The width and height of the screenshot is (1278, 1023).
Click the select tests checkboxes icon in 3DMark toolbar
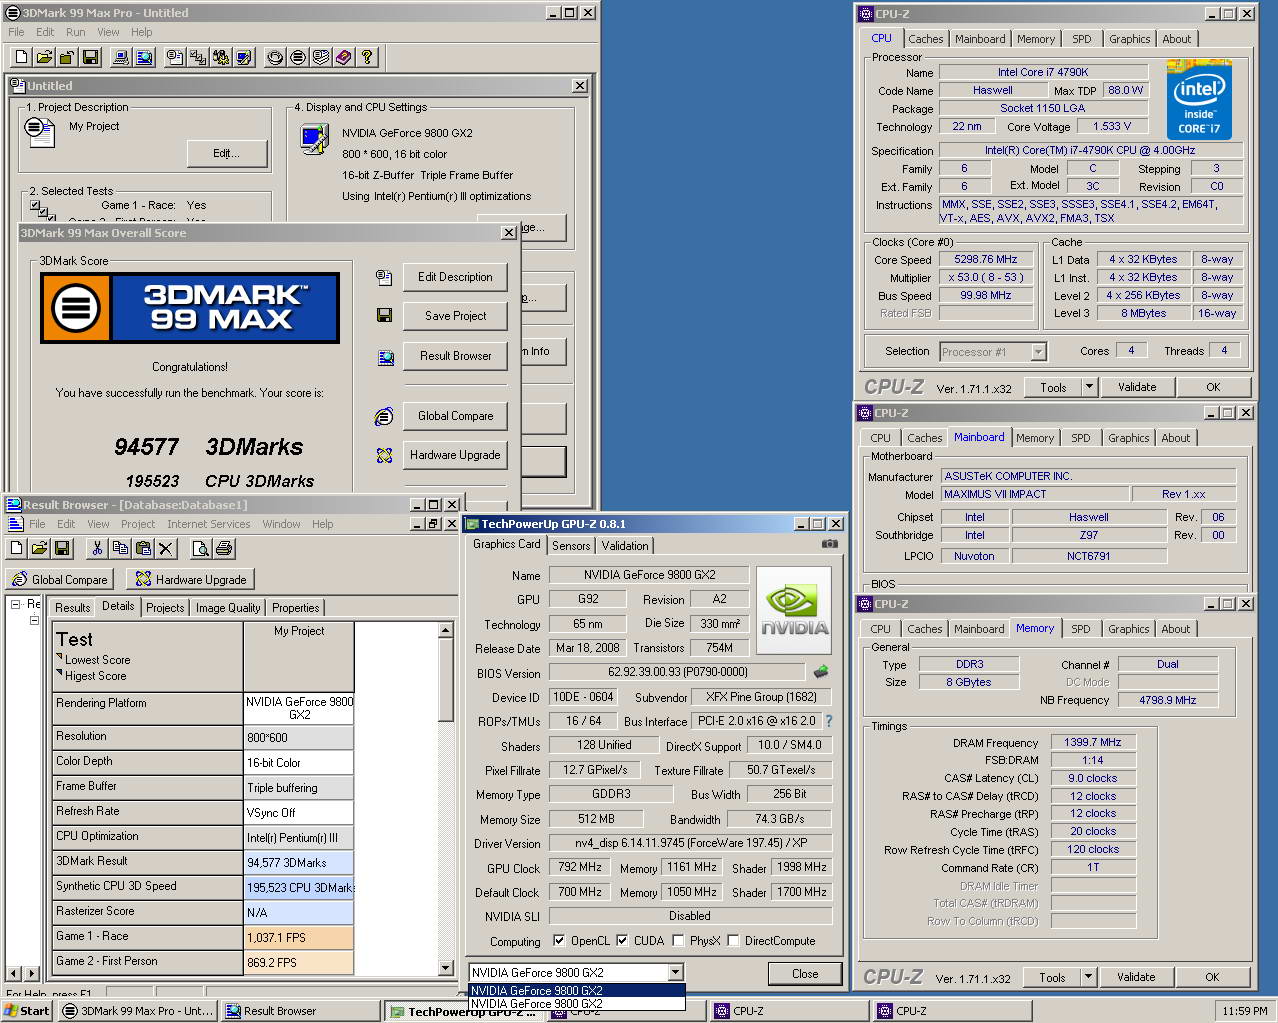tap(198, 57)
